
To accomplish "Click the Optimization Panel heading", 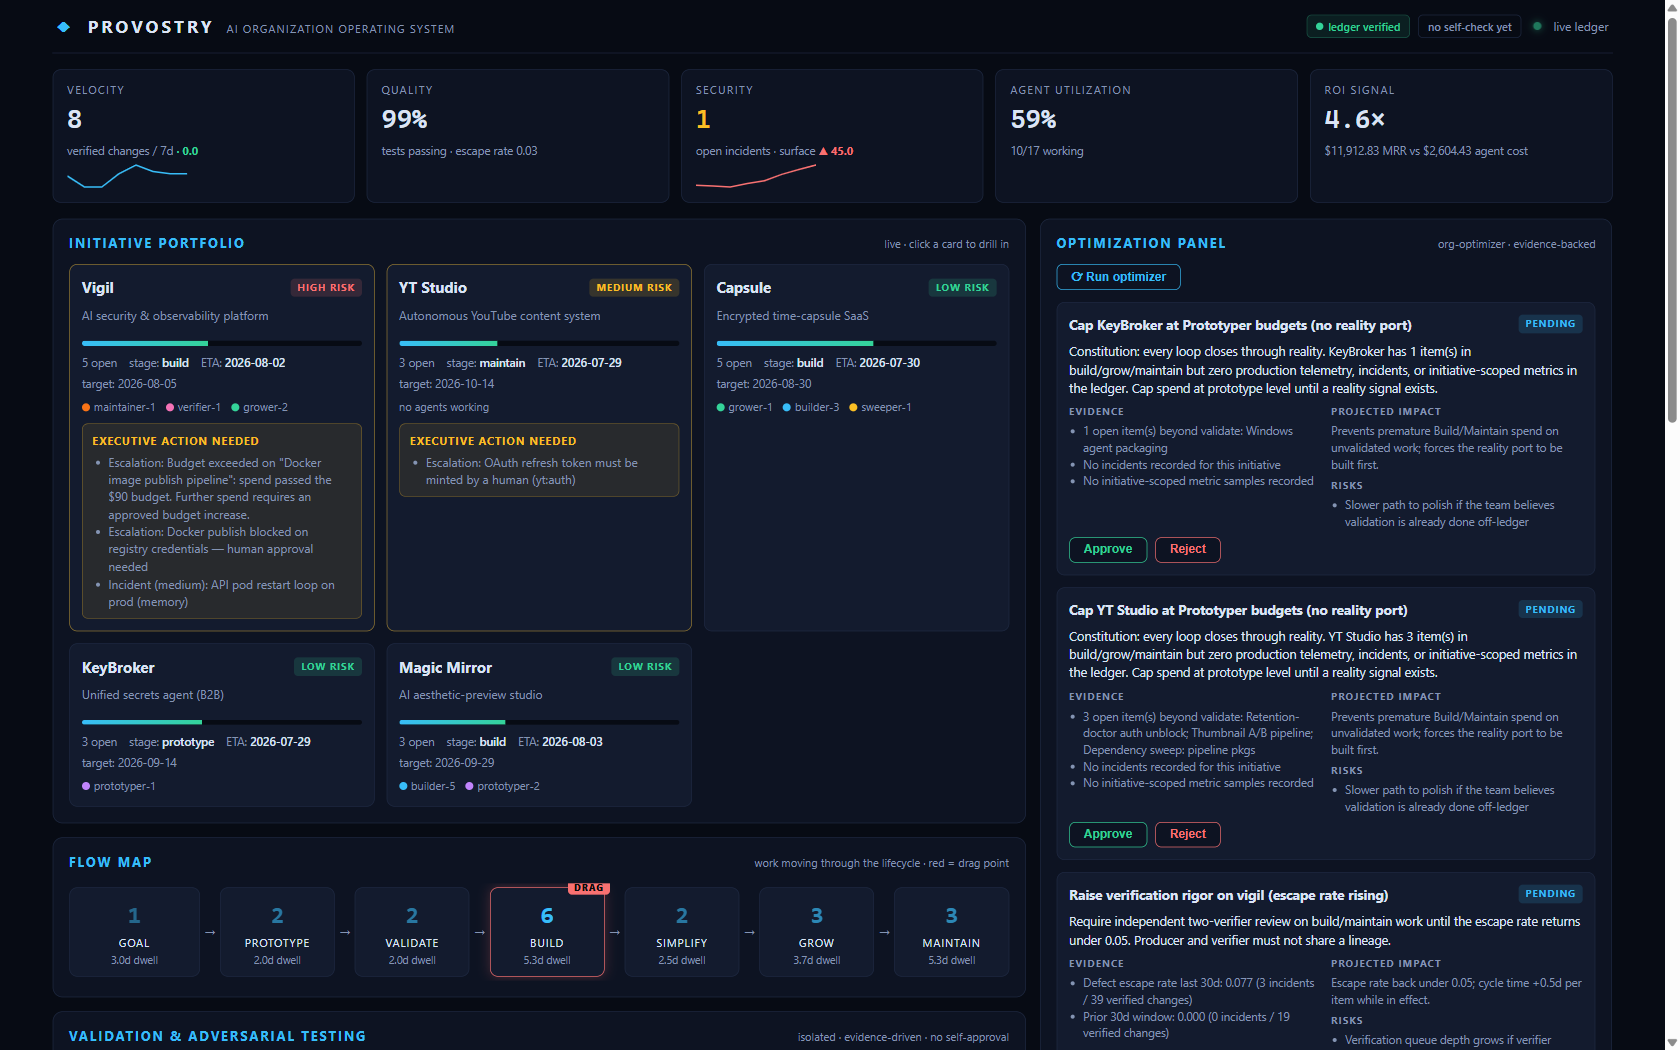I will (x=1141, y=243).
